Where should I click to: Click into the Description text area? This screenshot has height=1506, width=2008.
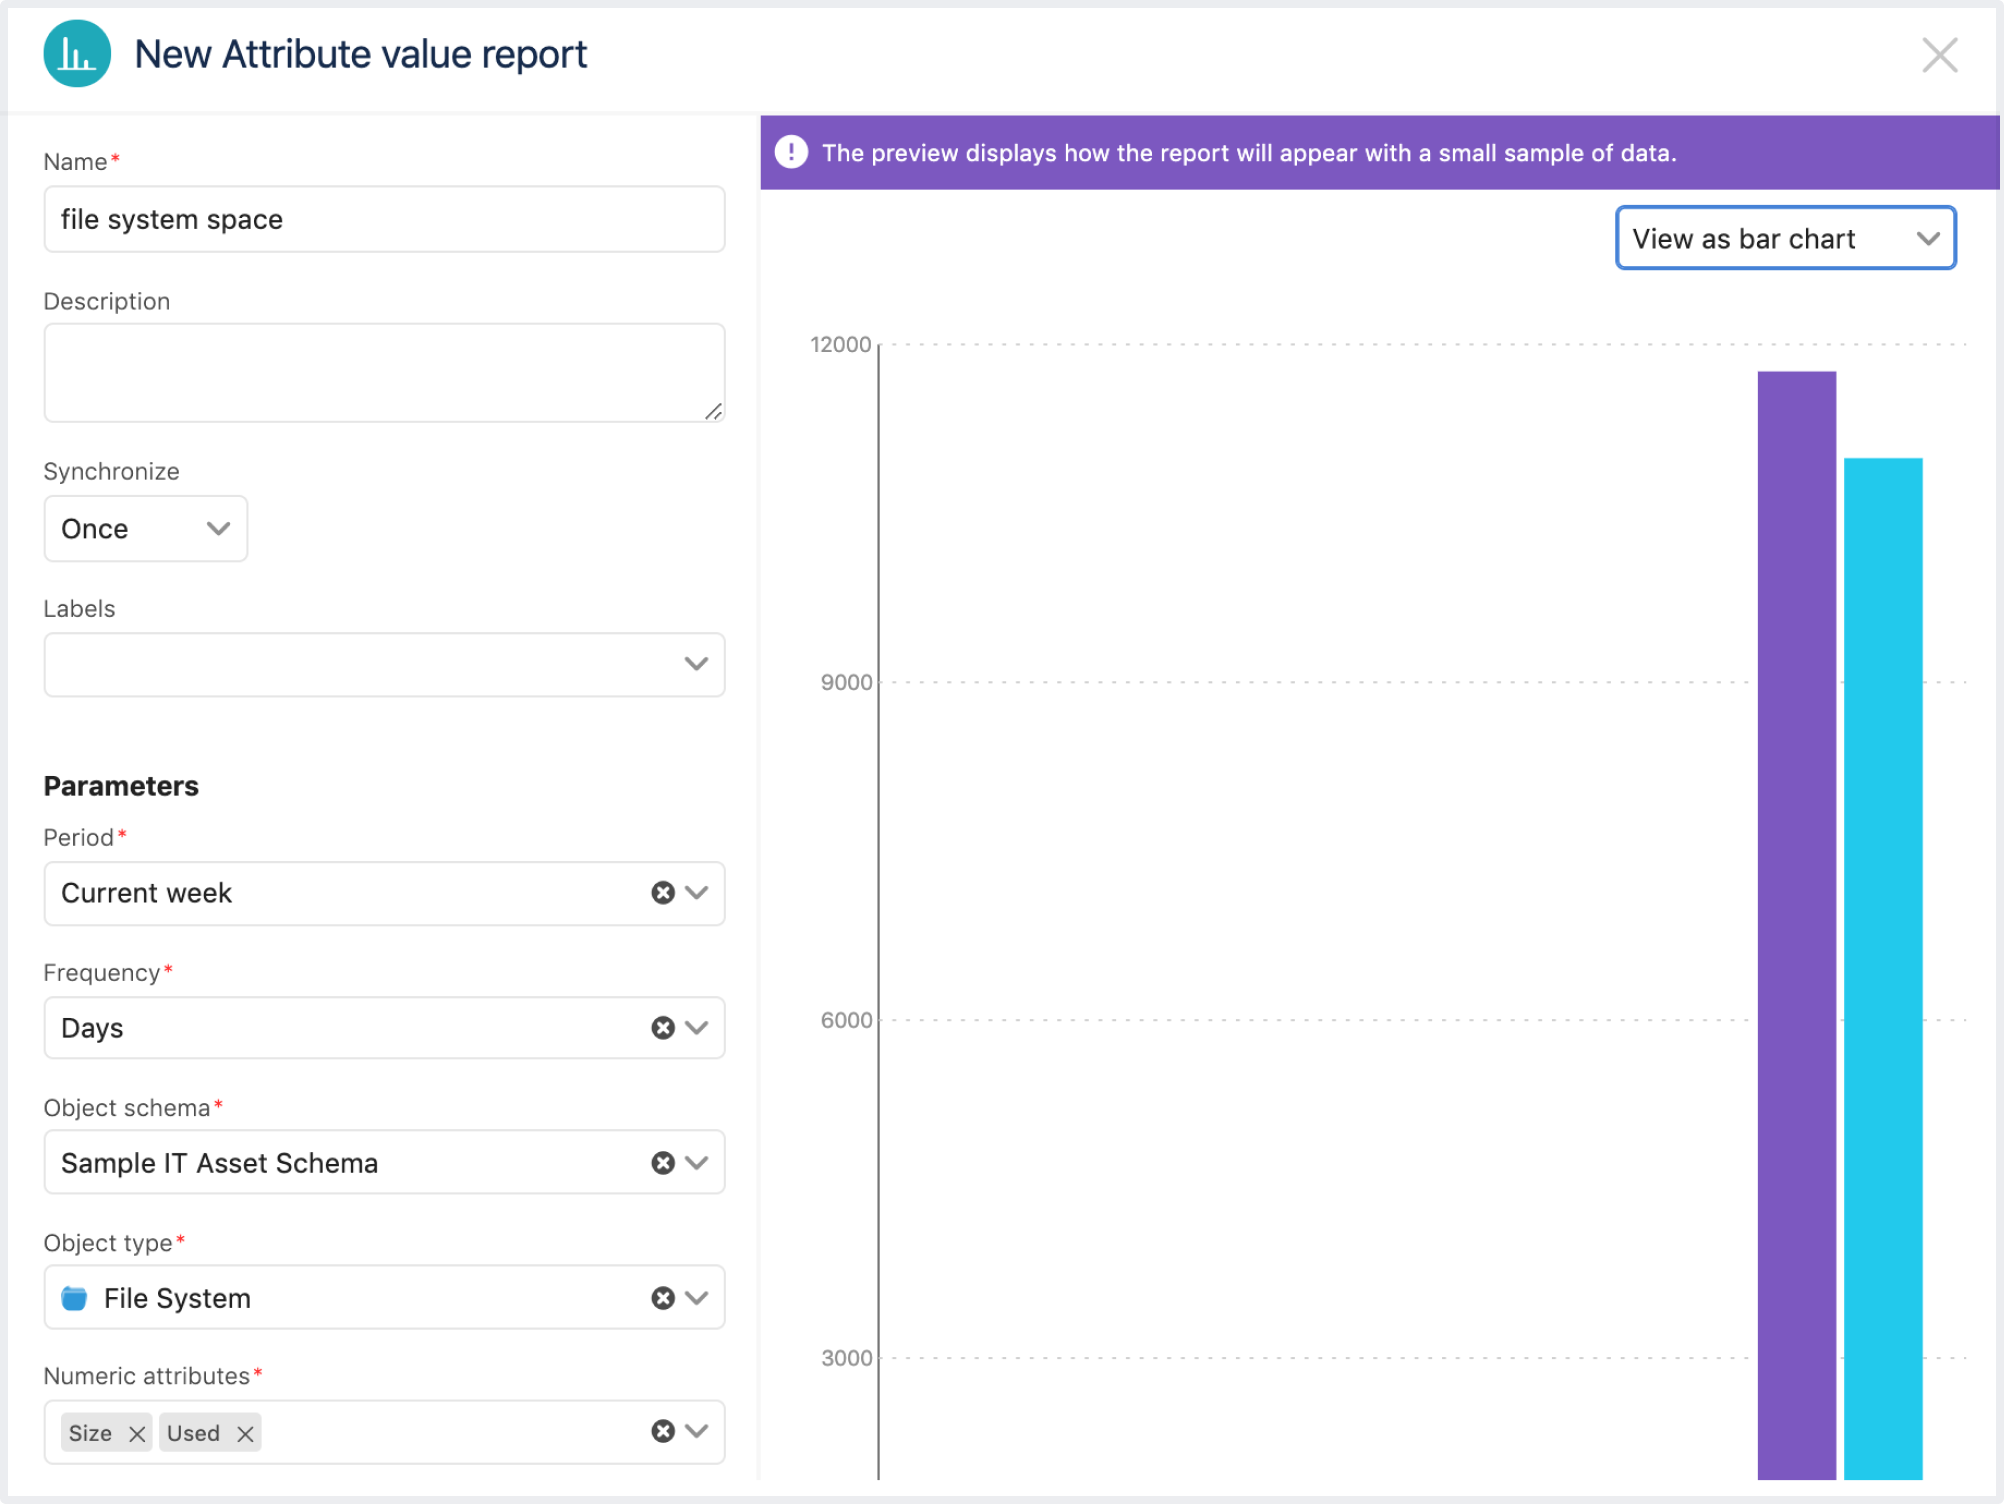(x=385, y=373)
